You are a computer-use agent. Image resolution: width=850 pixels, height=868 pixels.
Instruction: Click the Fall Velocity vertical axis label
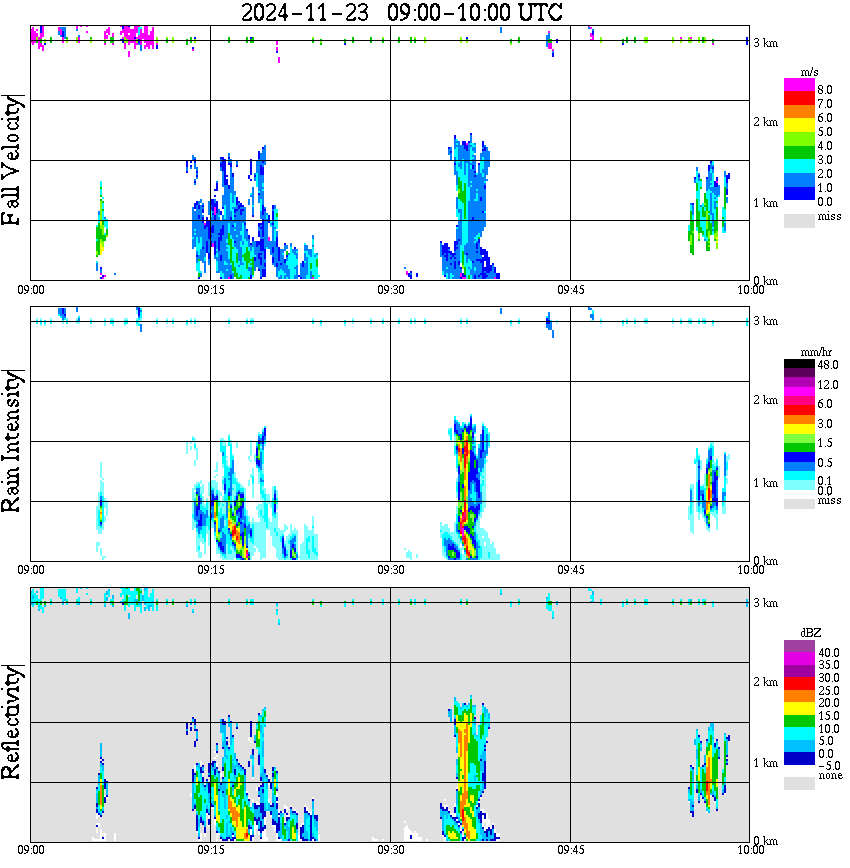coord(11,160)
